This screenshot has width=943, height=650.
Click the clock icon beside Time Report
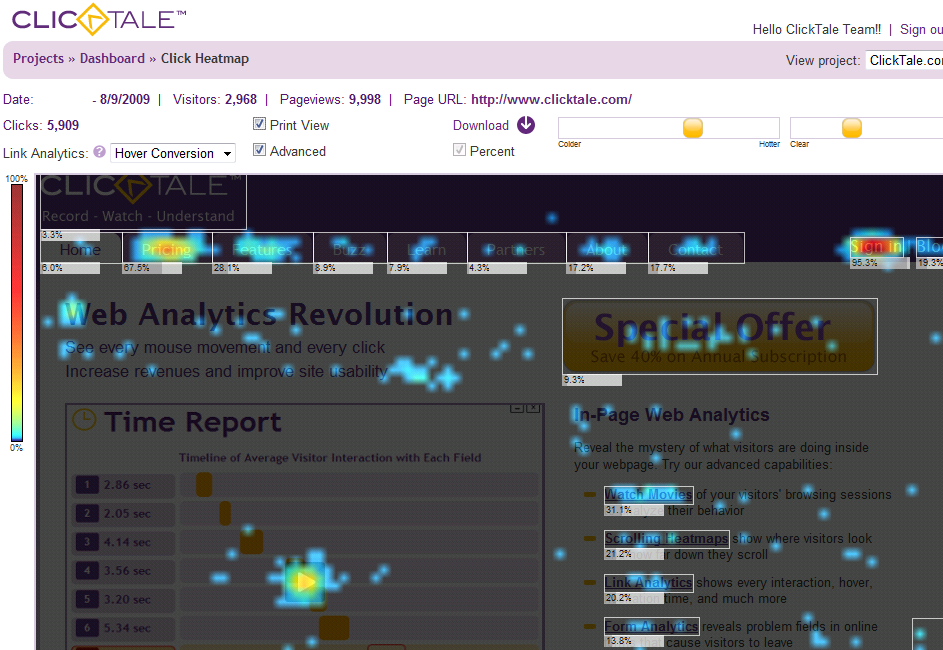84,419
